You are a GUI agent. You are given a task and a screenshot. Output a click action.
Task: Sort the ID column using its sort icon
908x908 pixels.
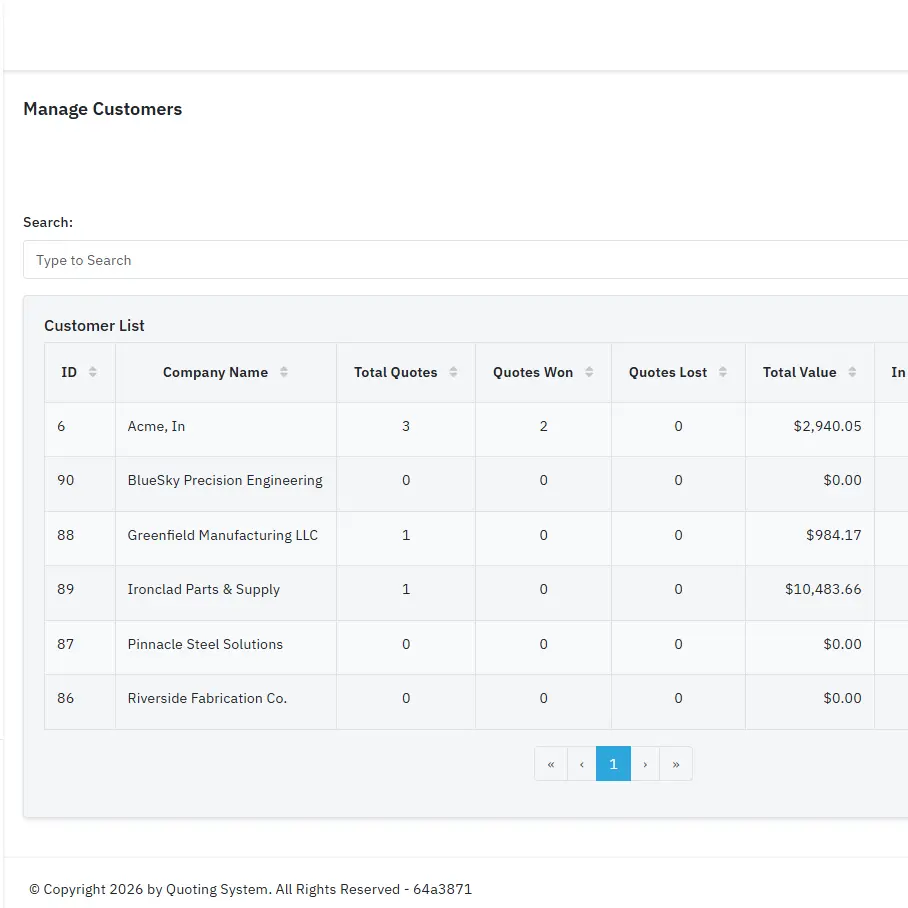pyautogui.click(x=92, y=372)
